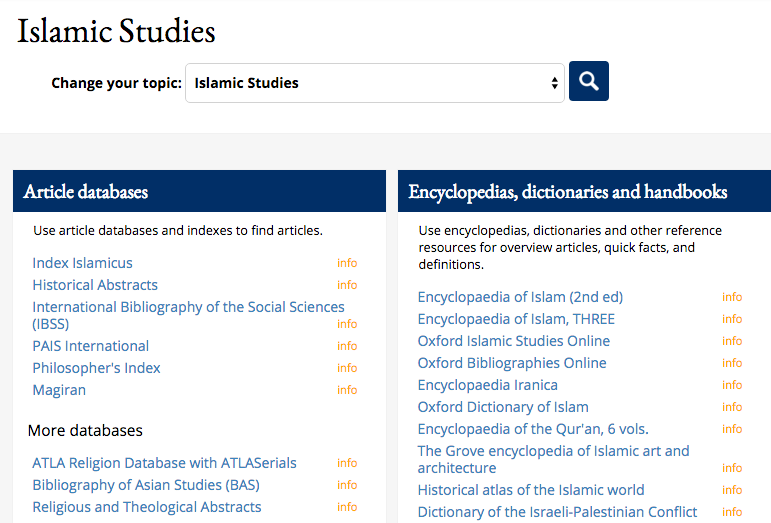
Task: Open the Magiran database link
Action: (59, 390)
